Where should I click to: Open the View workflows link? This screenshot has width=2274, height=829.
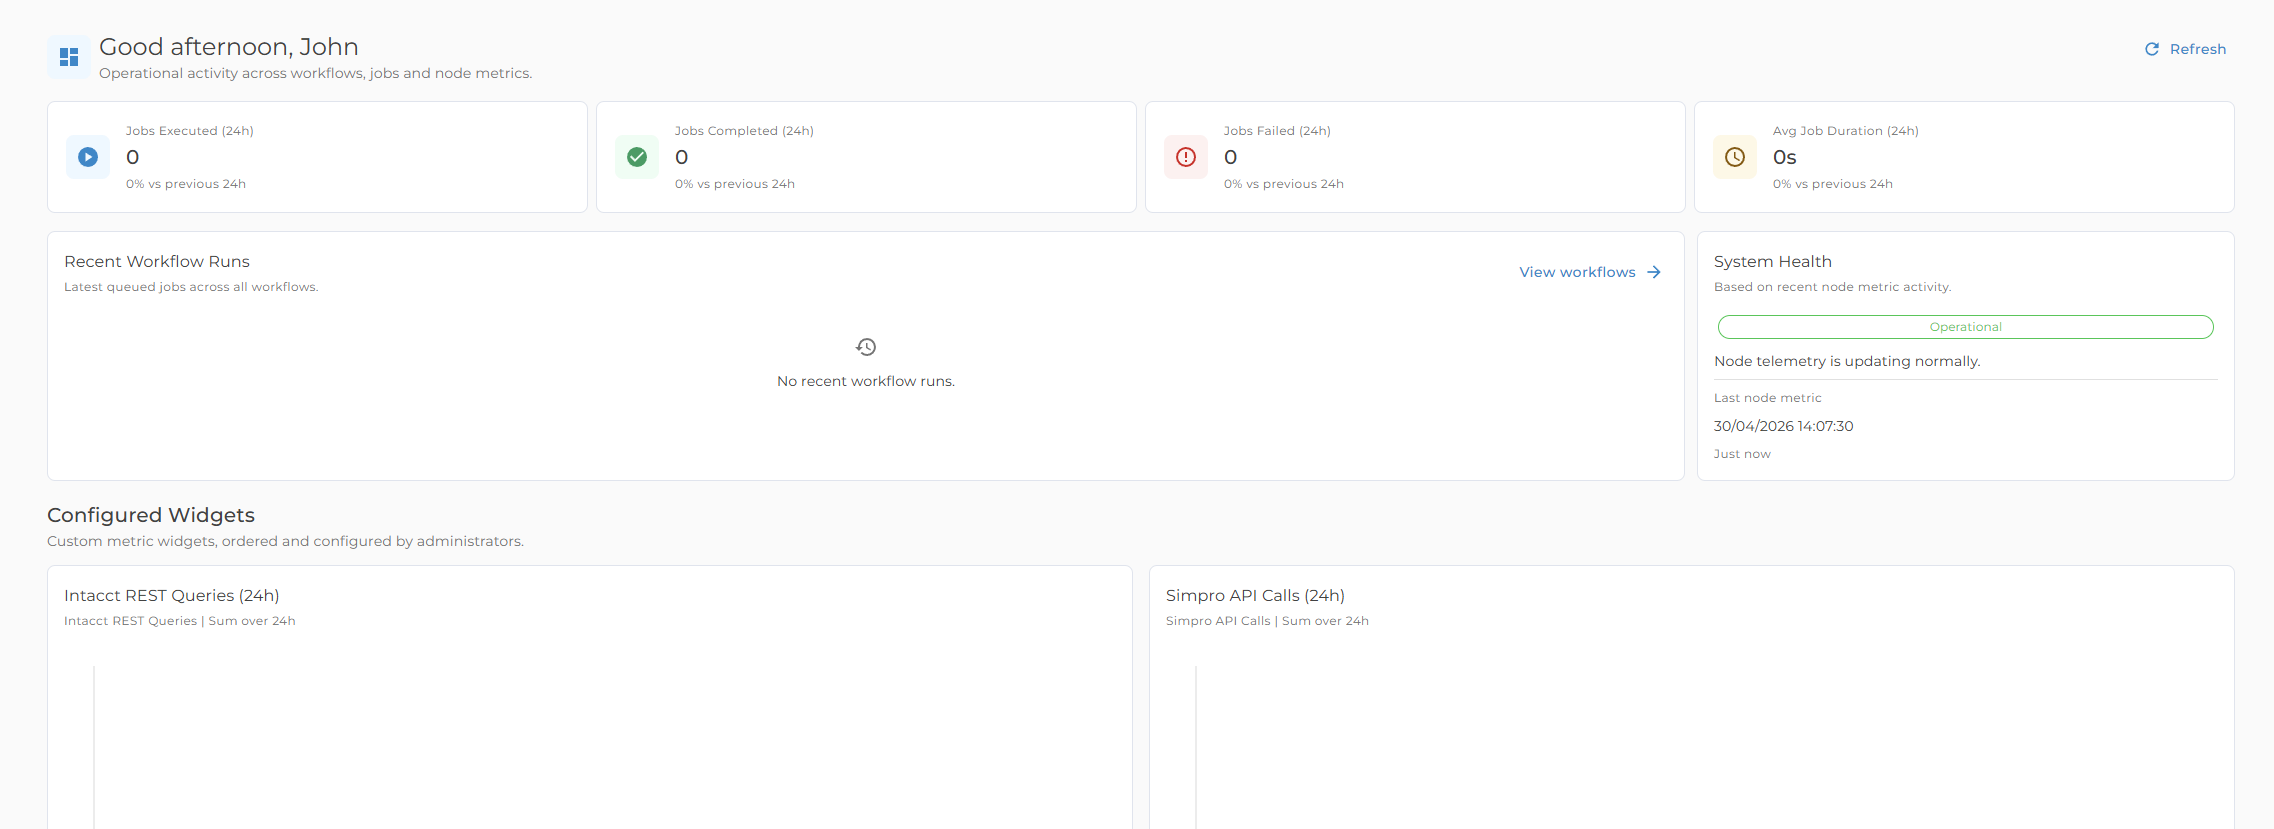1590,272
